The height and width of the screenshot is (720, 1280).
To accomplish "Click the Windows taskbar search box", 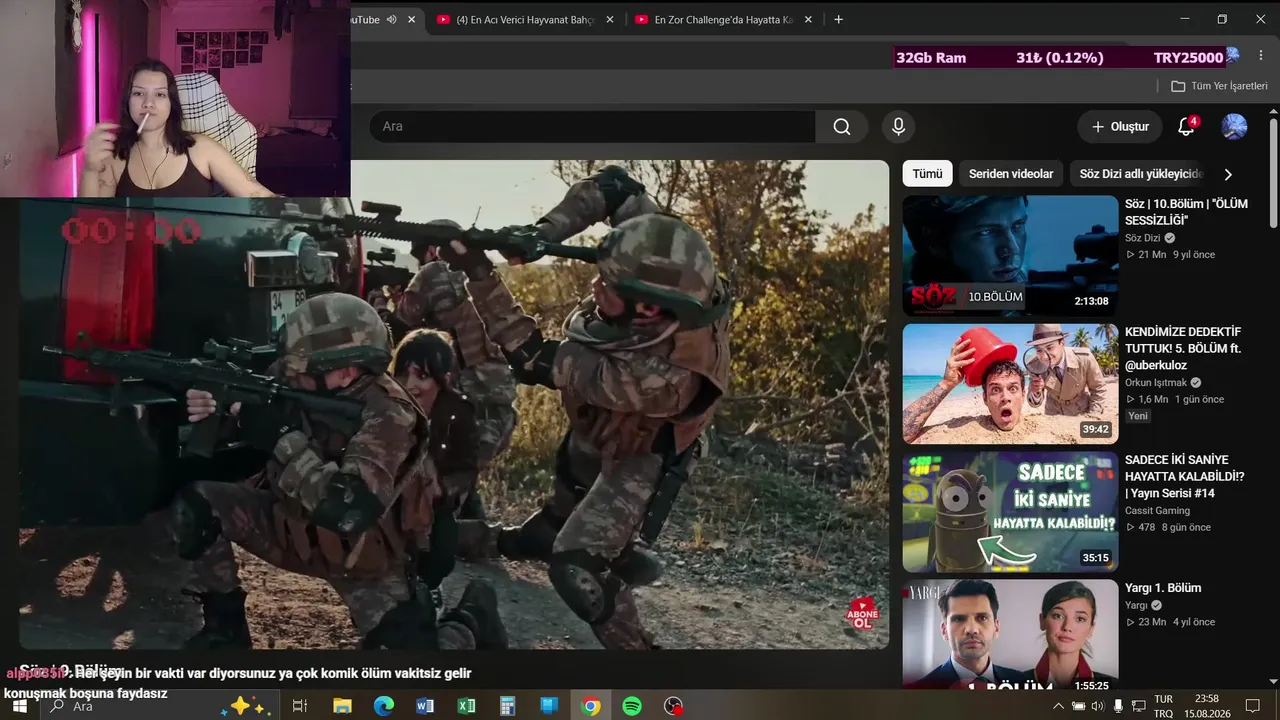I will point(158,706).
